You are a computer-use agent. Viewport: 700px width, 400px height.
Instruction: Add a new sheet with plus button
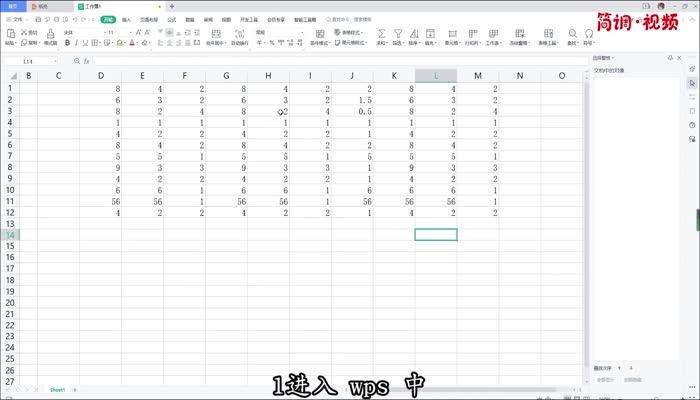75,390
